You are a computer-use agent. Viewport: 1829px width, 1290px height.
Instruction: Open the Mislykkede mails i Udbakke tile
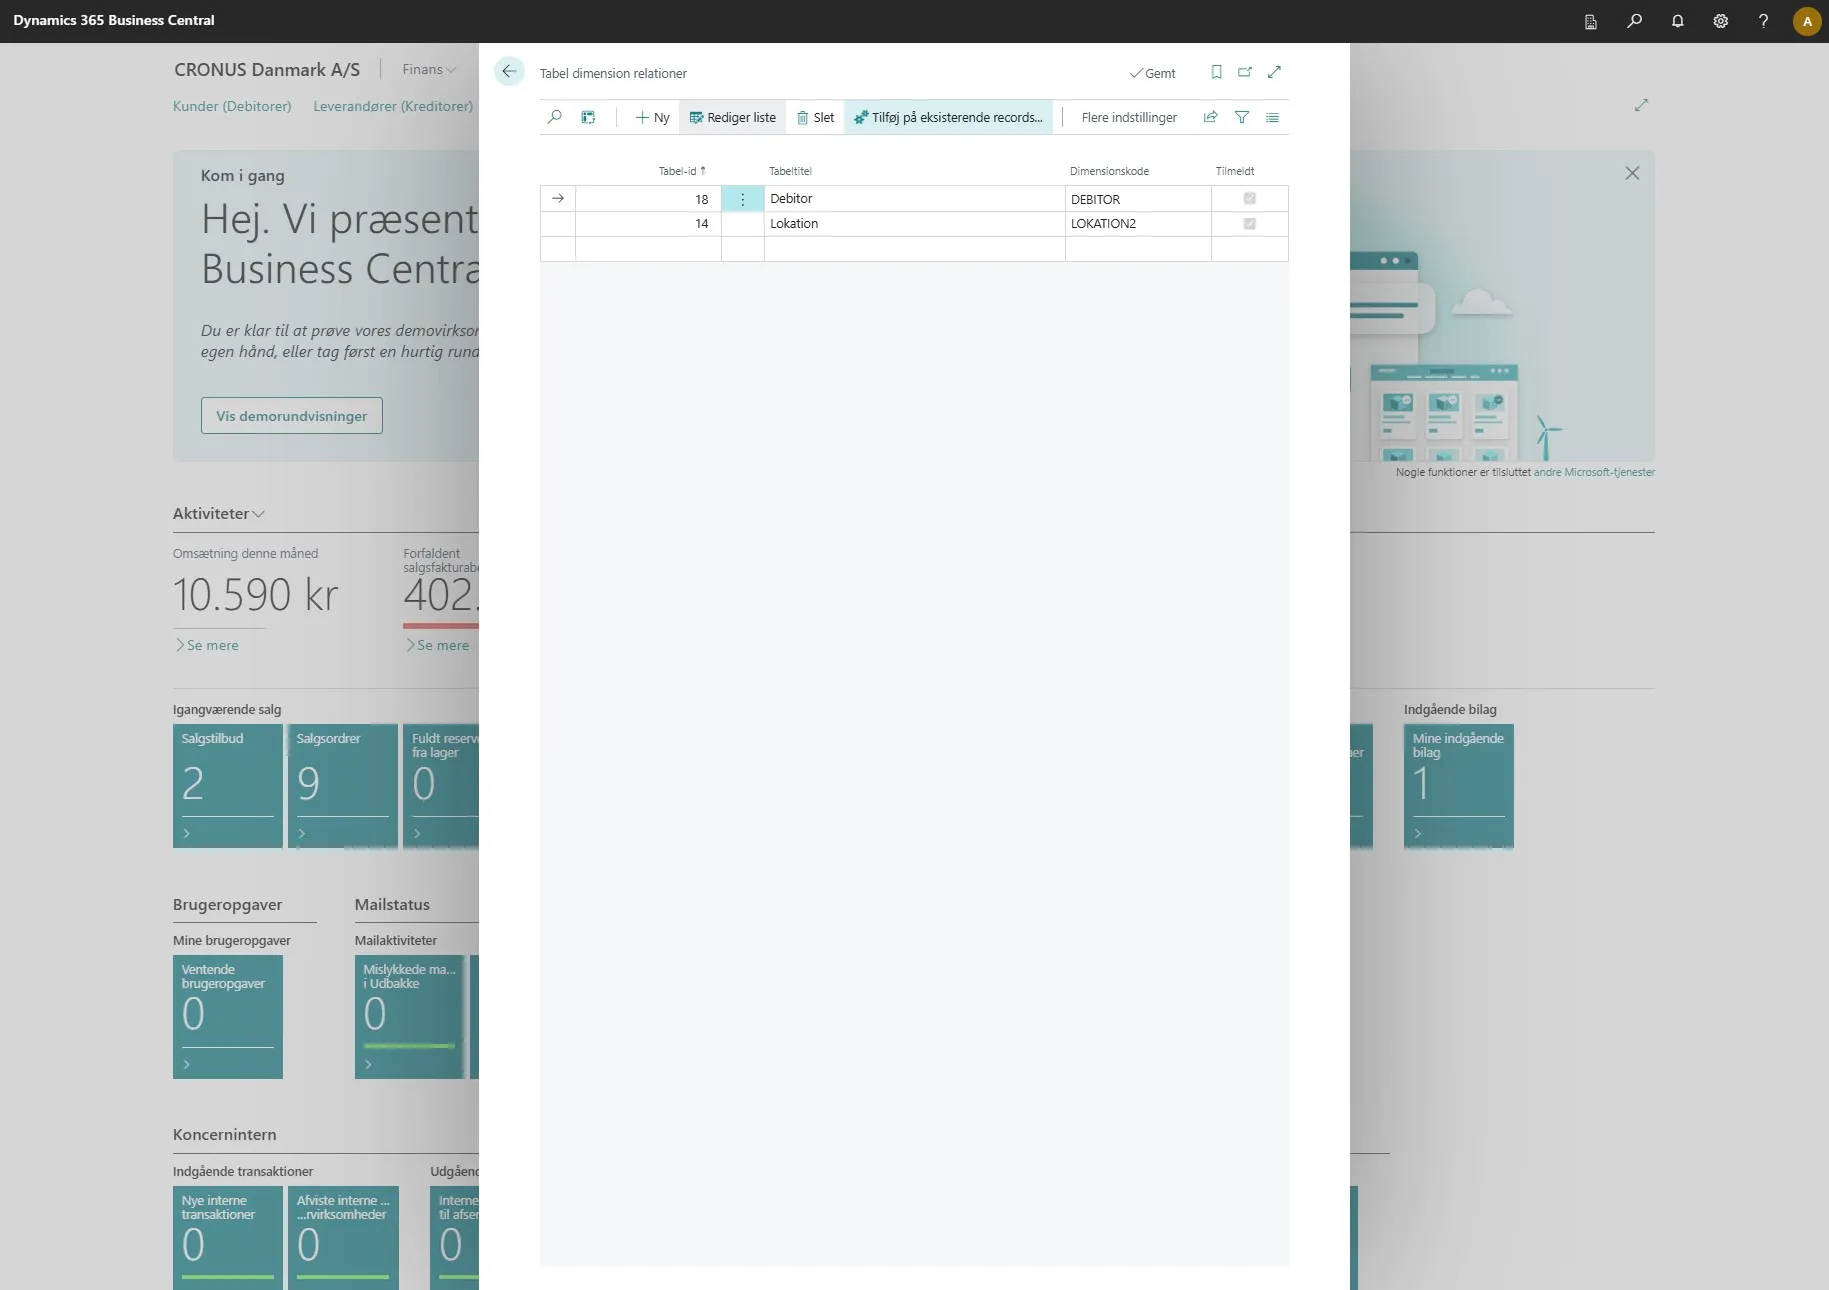[410, 1017]
